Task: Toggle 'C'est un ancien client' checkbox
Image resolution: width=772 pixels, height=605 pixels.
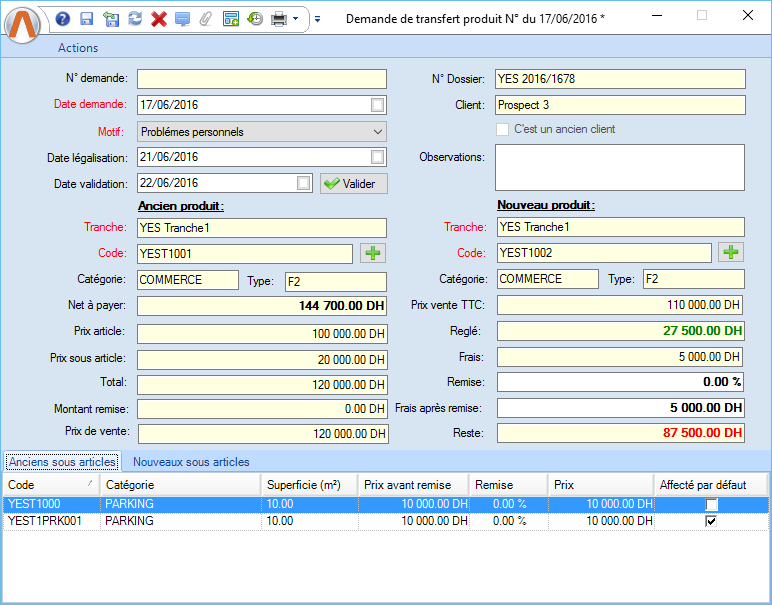Action: click(x=503, y=129)
